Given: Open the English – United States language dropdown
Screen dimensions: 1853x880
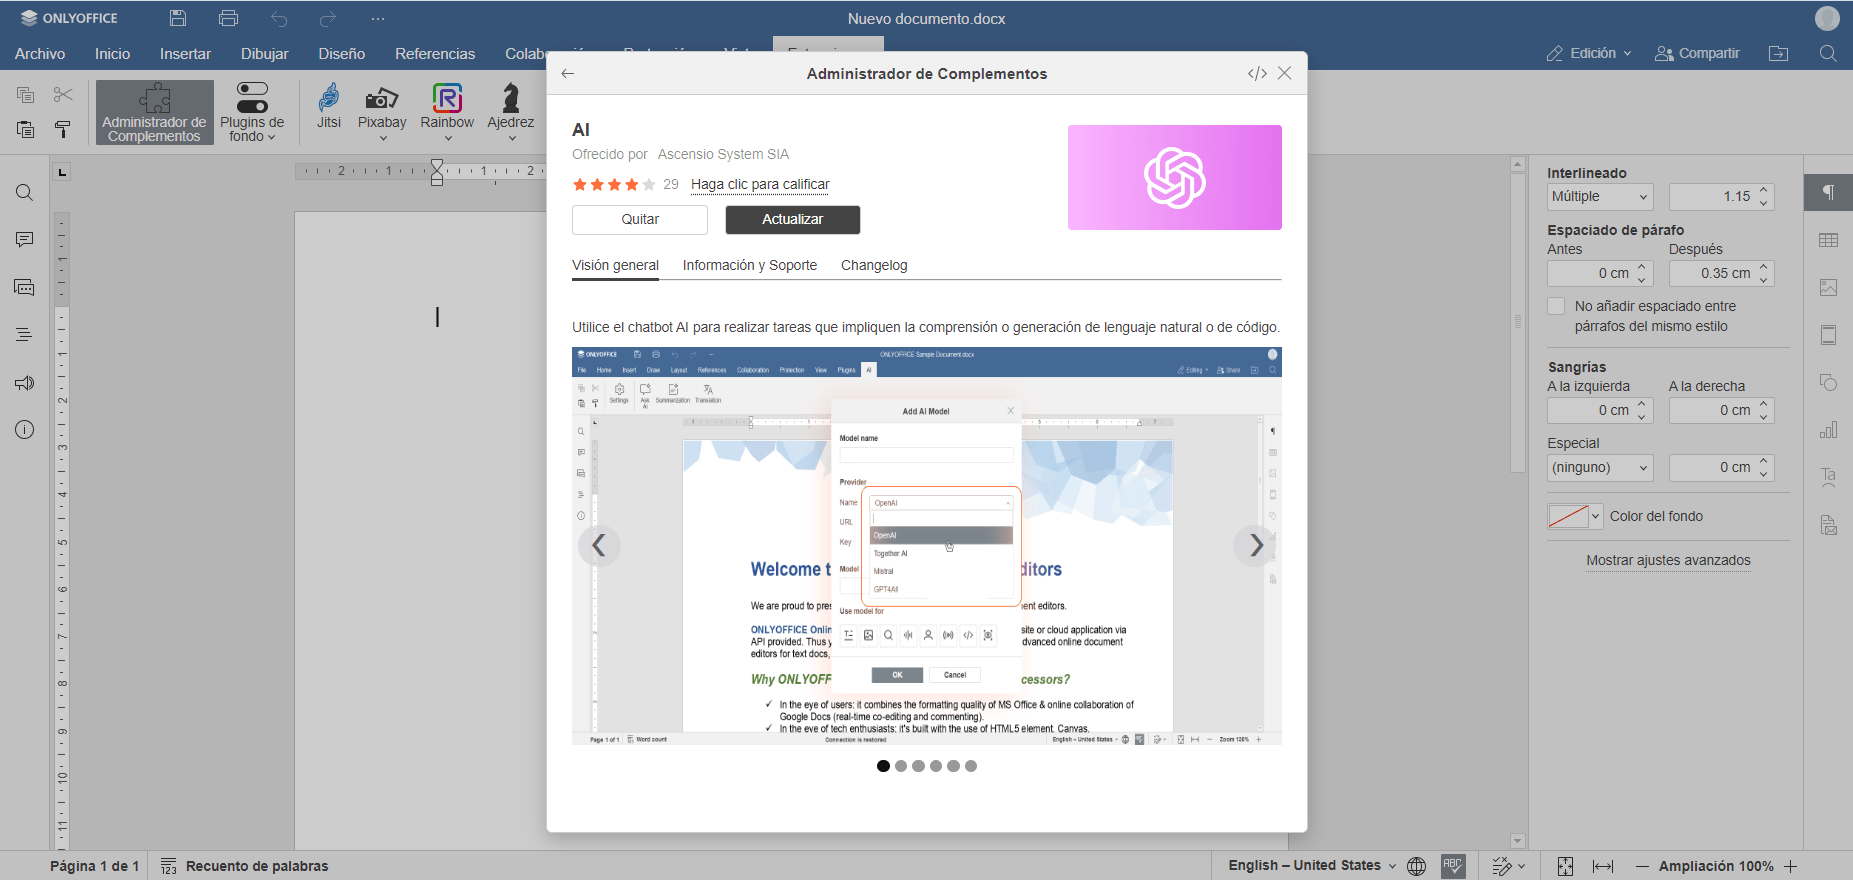Looking at the screenshot, I should tap(1312, 866).
